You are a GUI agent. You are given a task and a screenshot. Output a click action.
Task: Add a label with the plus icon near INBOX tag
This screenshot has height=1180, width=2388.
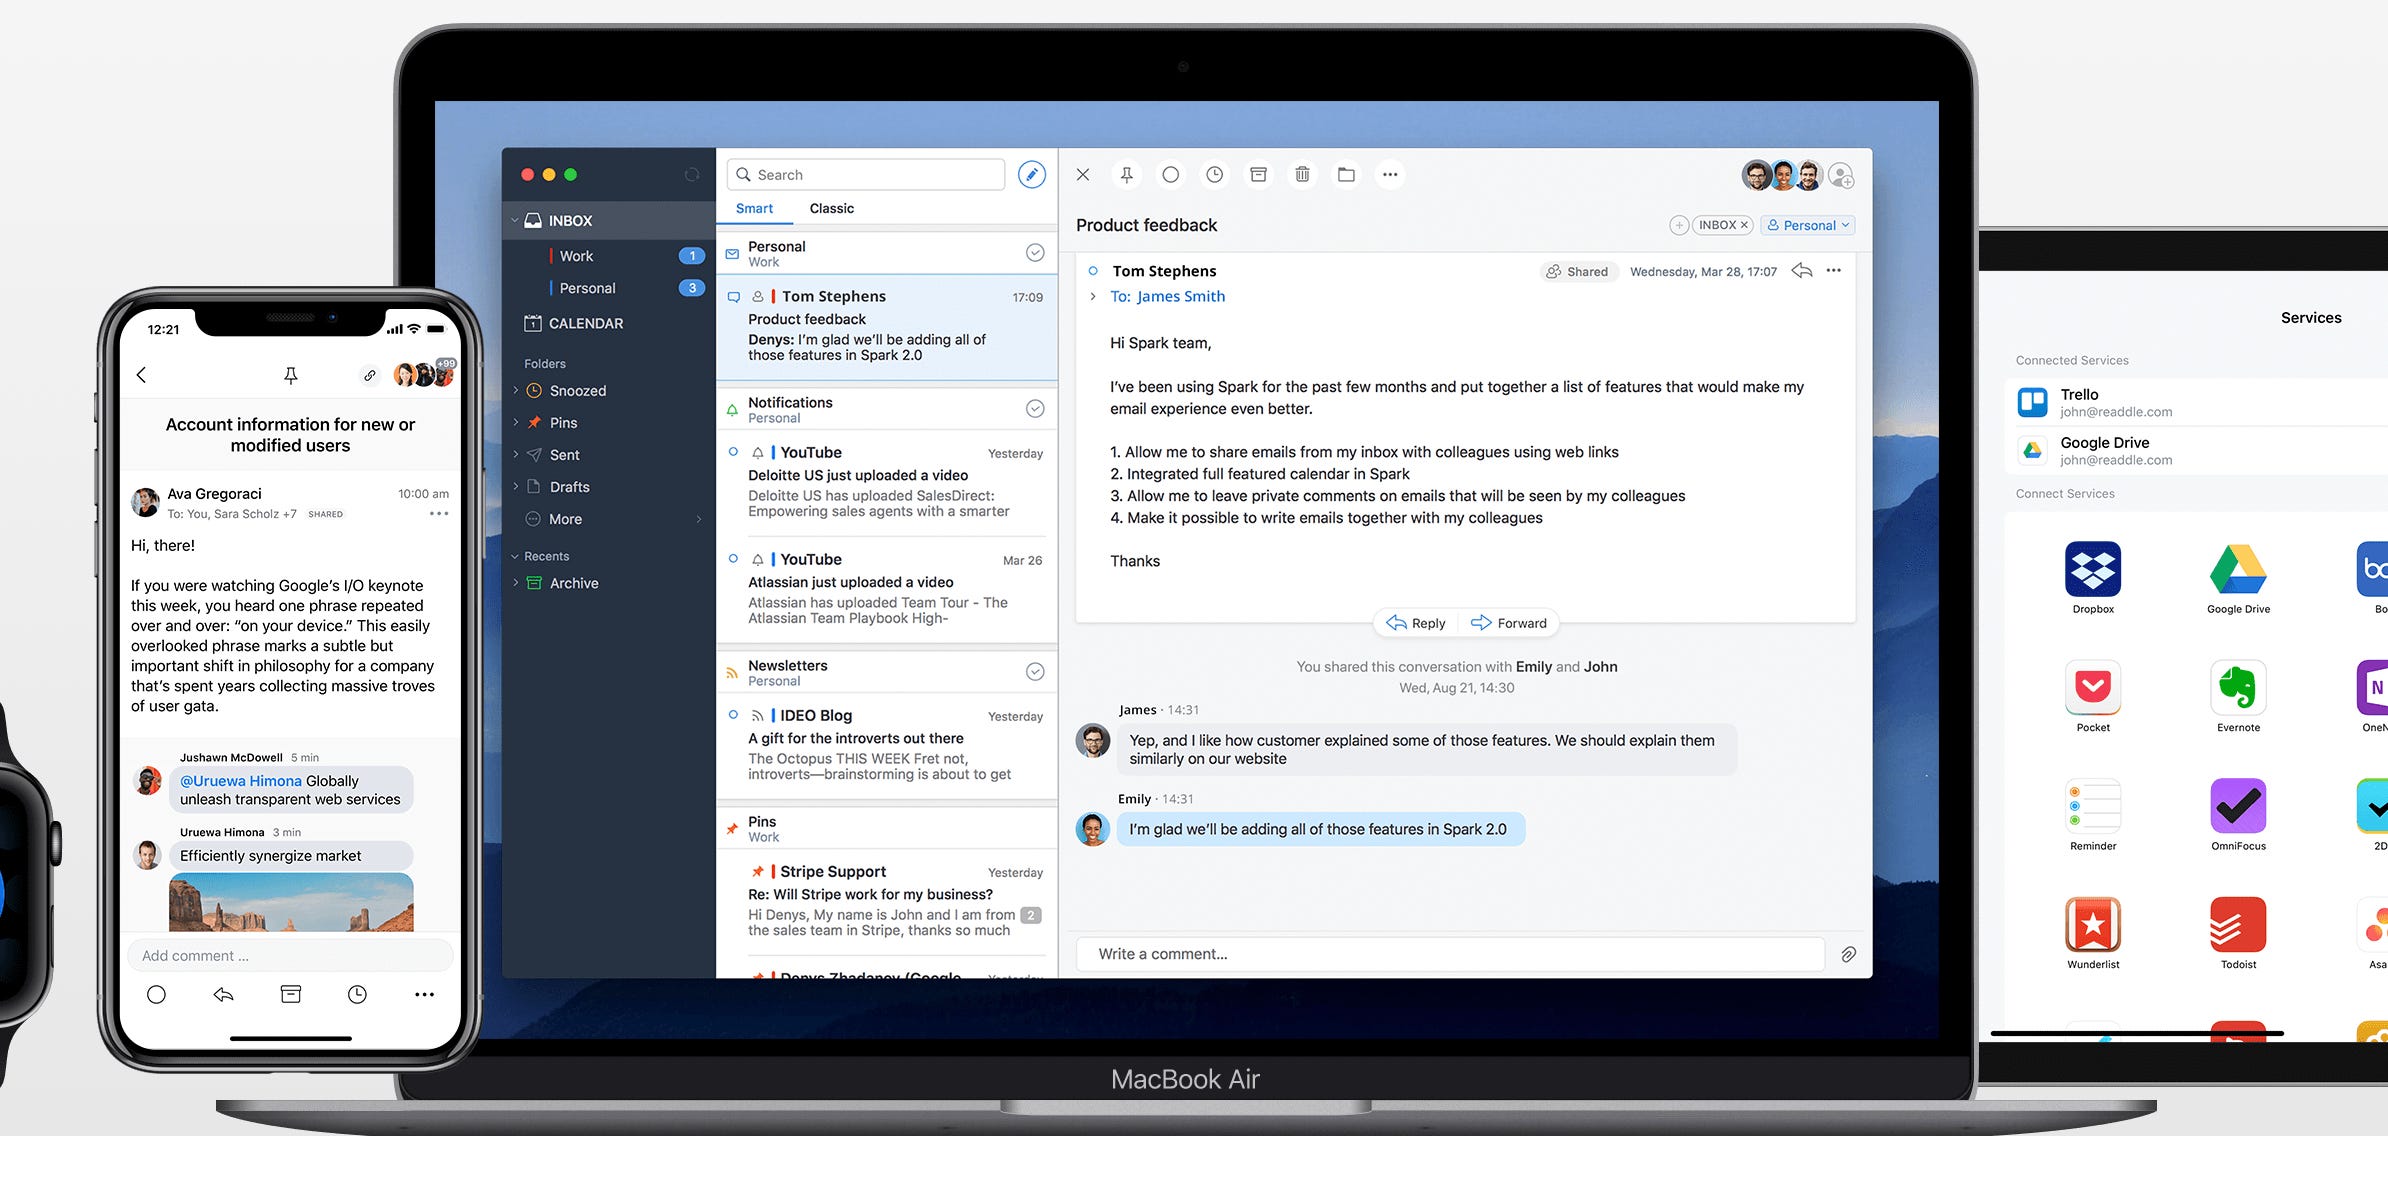pos(1679,225)
